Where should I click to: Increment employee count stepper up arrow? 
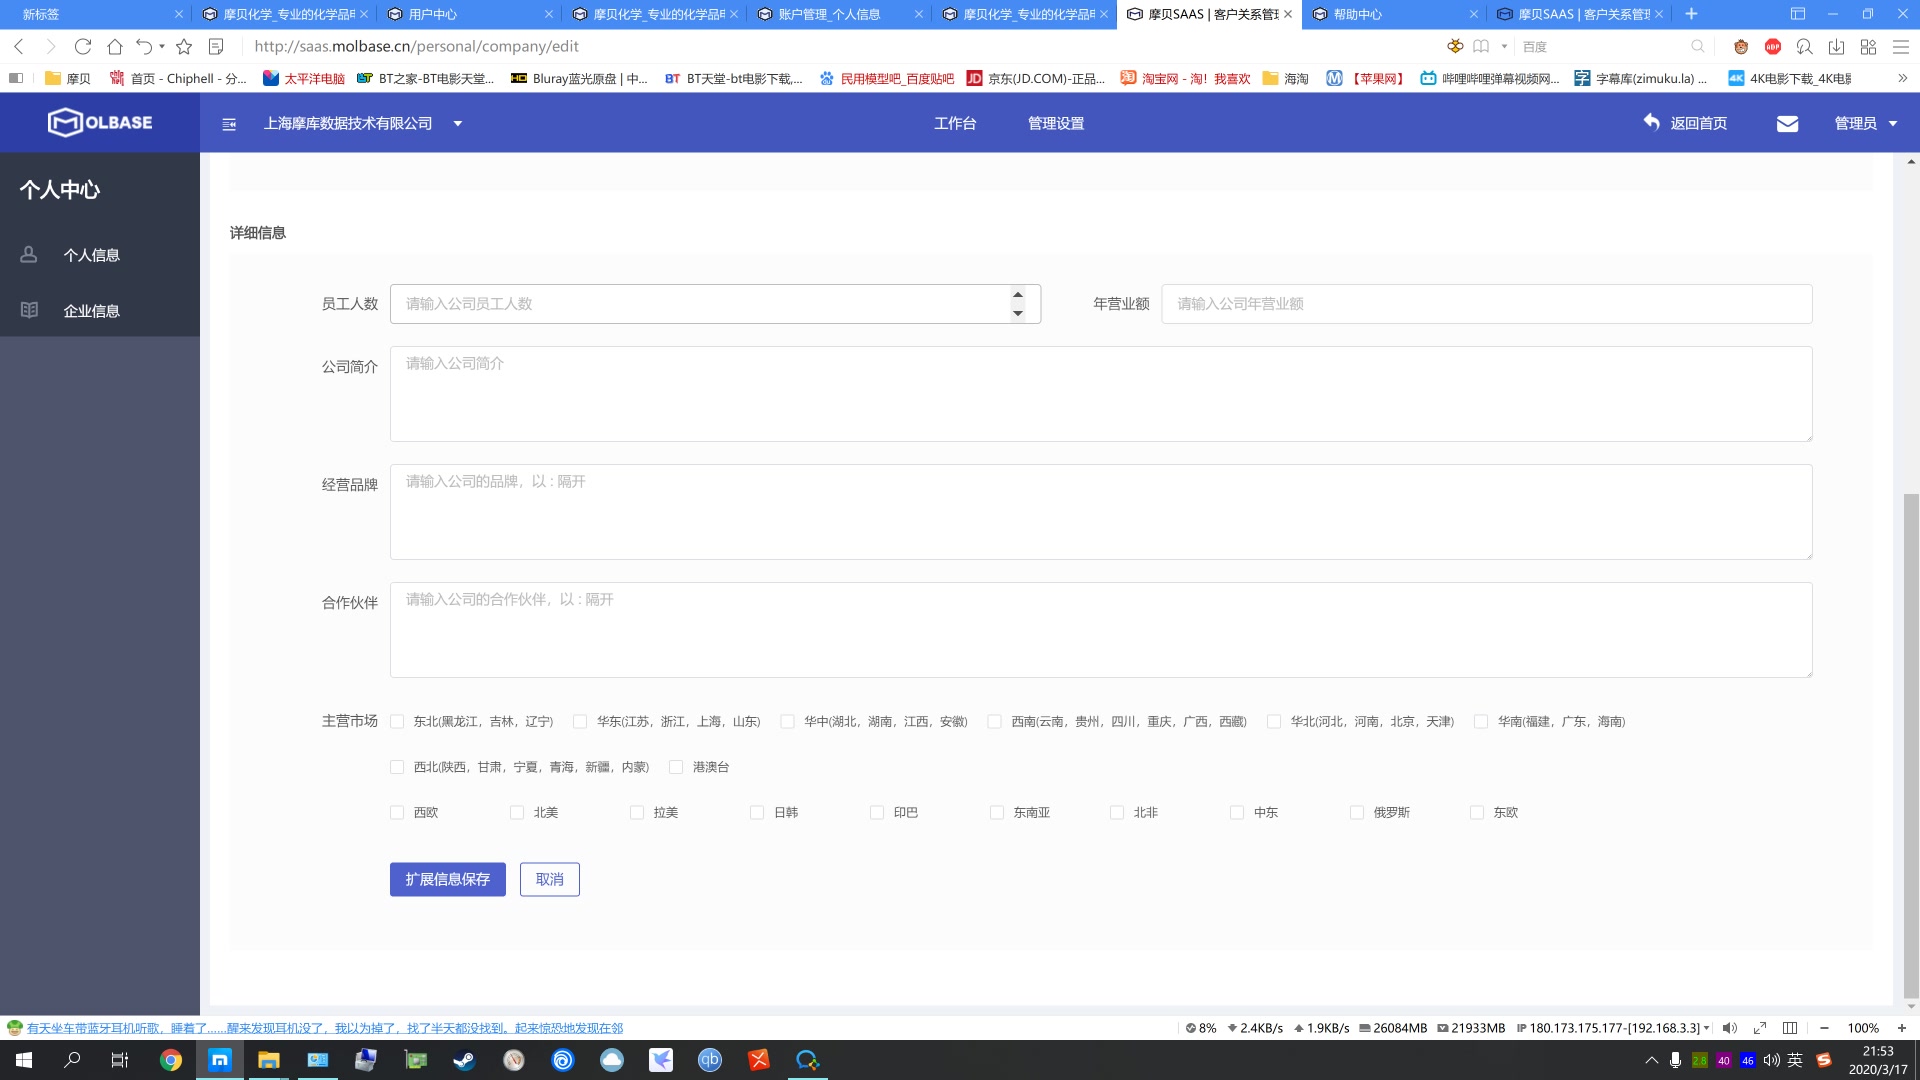tap(1018, 294)
